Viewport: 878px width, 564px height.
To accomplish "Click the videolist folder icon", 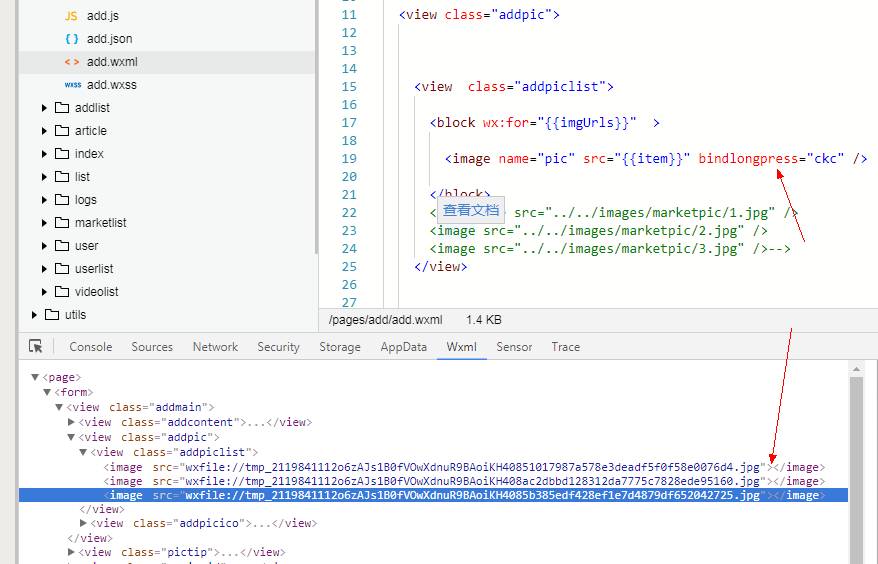I will click(x=62, y=291).
